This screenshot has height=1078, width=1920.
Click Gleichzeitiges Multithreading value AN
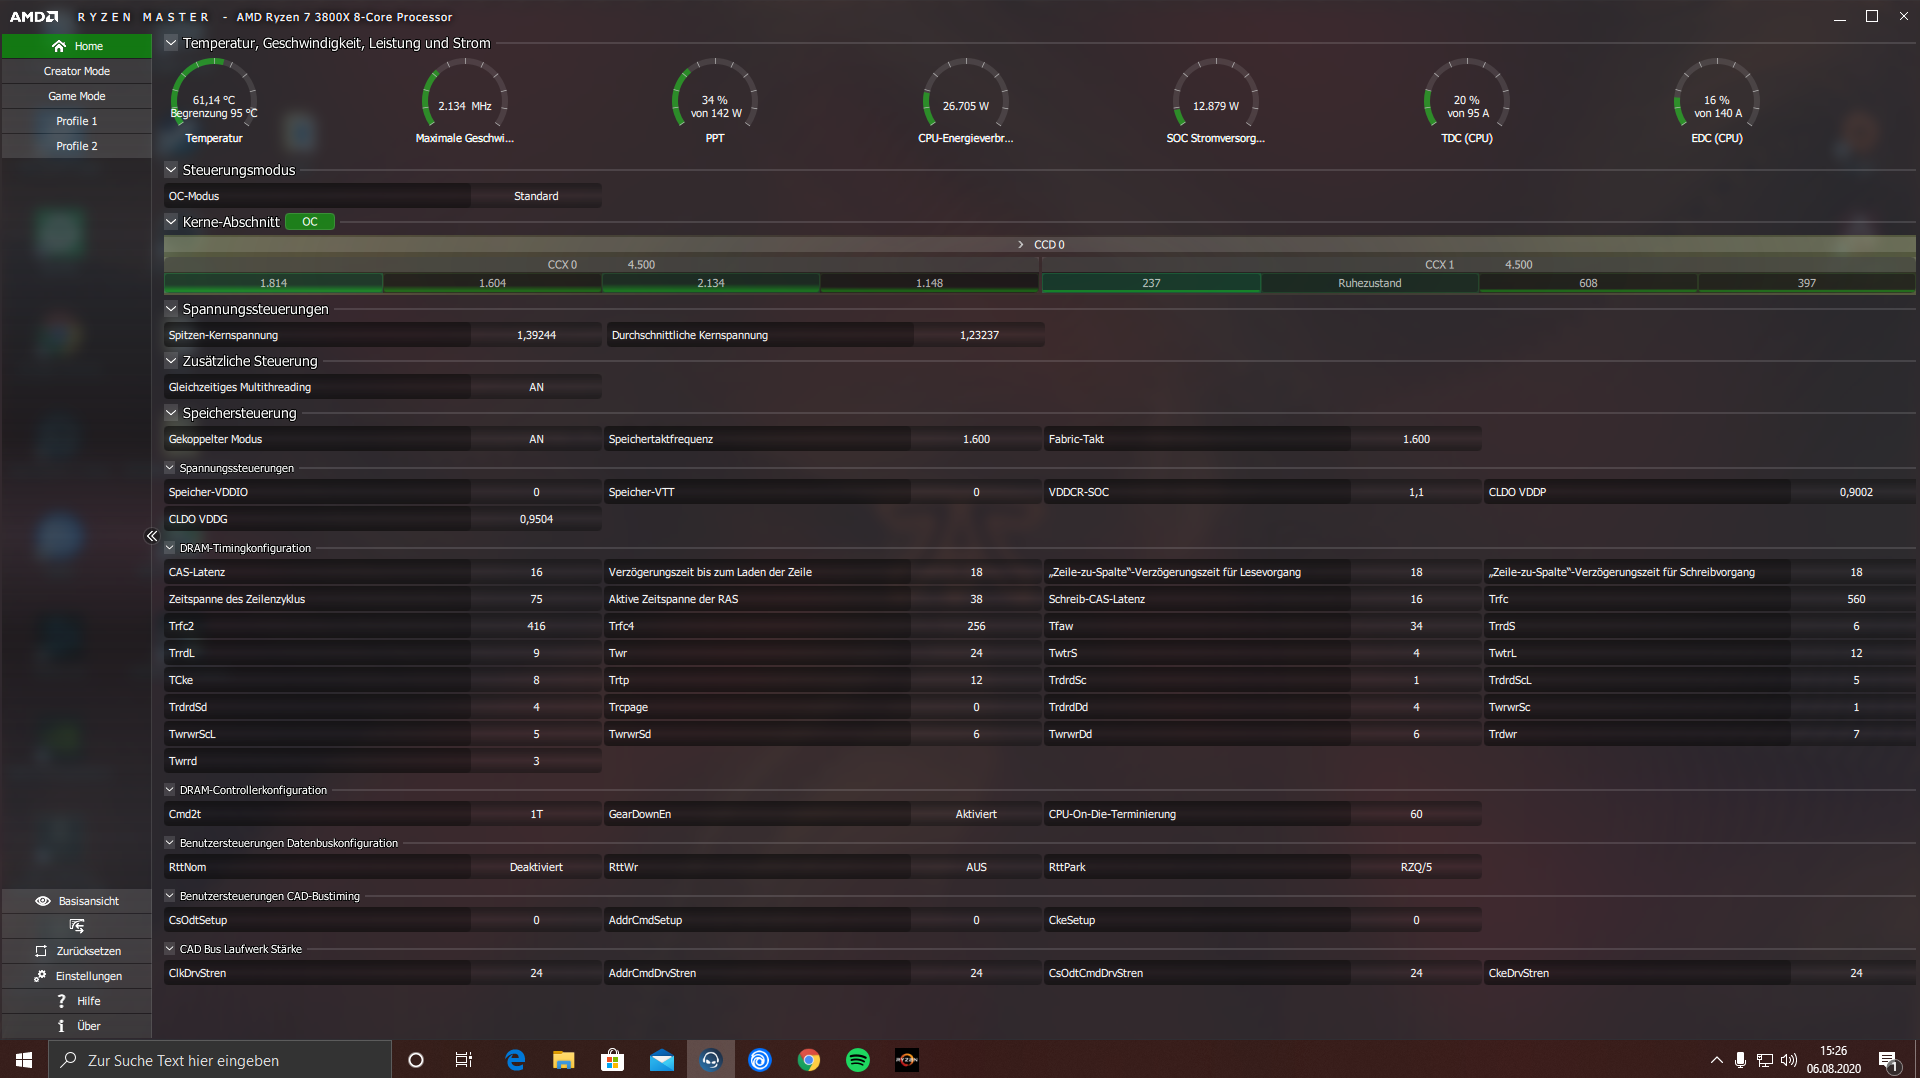click(536, 387)
